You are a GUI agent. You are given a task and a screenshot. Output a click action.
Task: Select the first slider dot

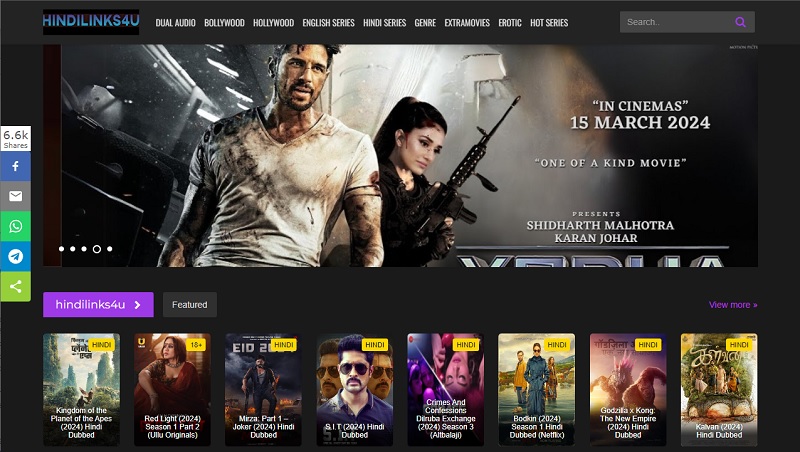(61, 249)
